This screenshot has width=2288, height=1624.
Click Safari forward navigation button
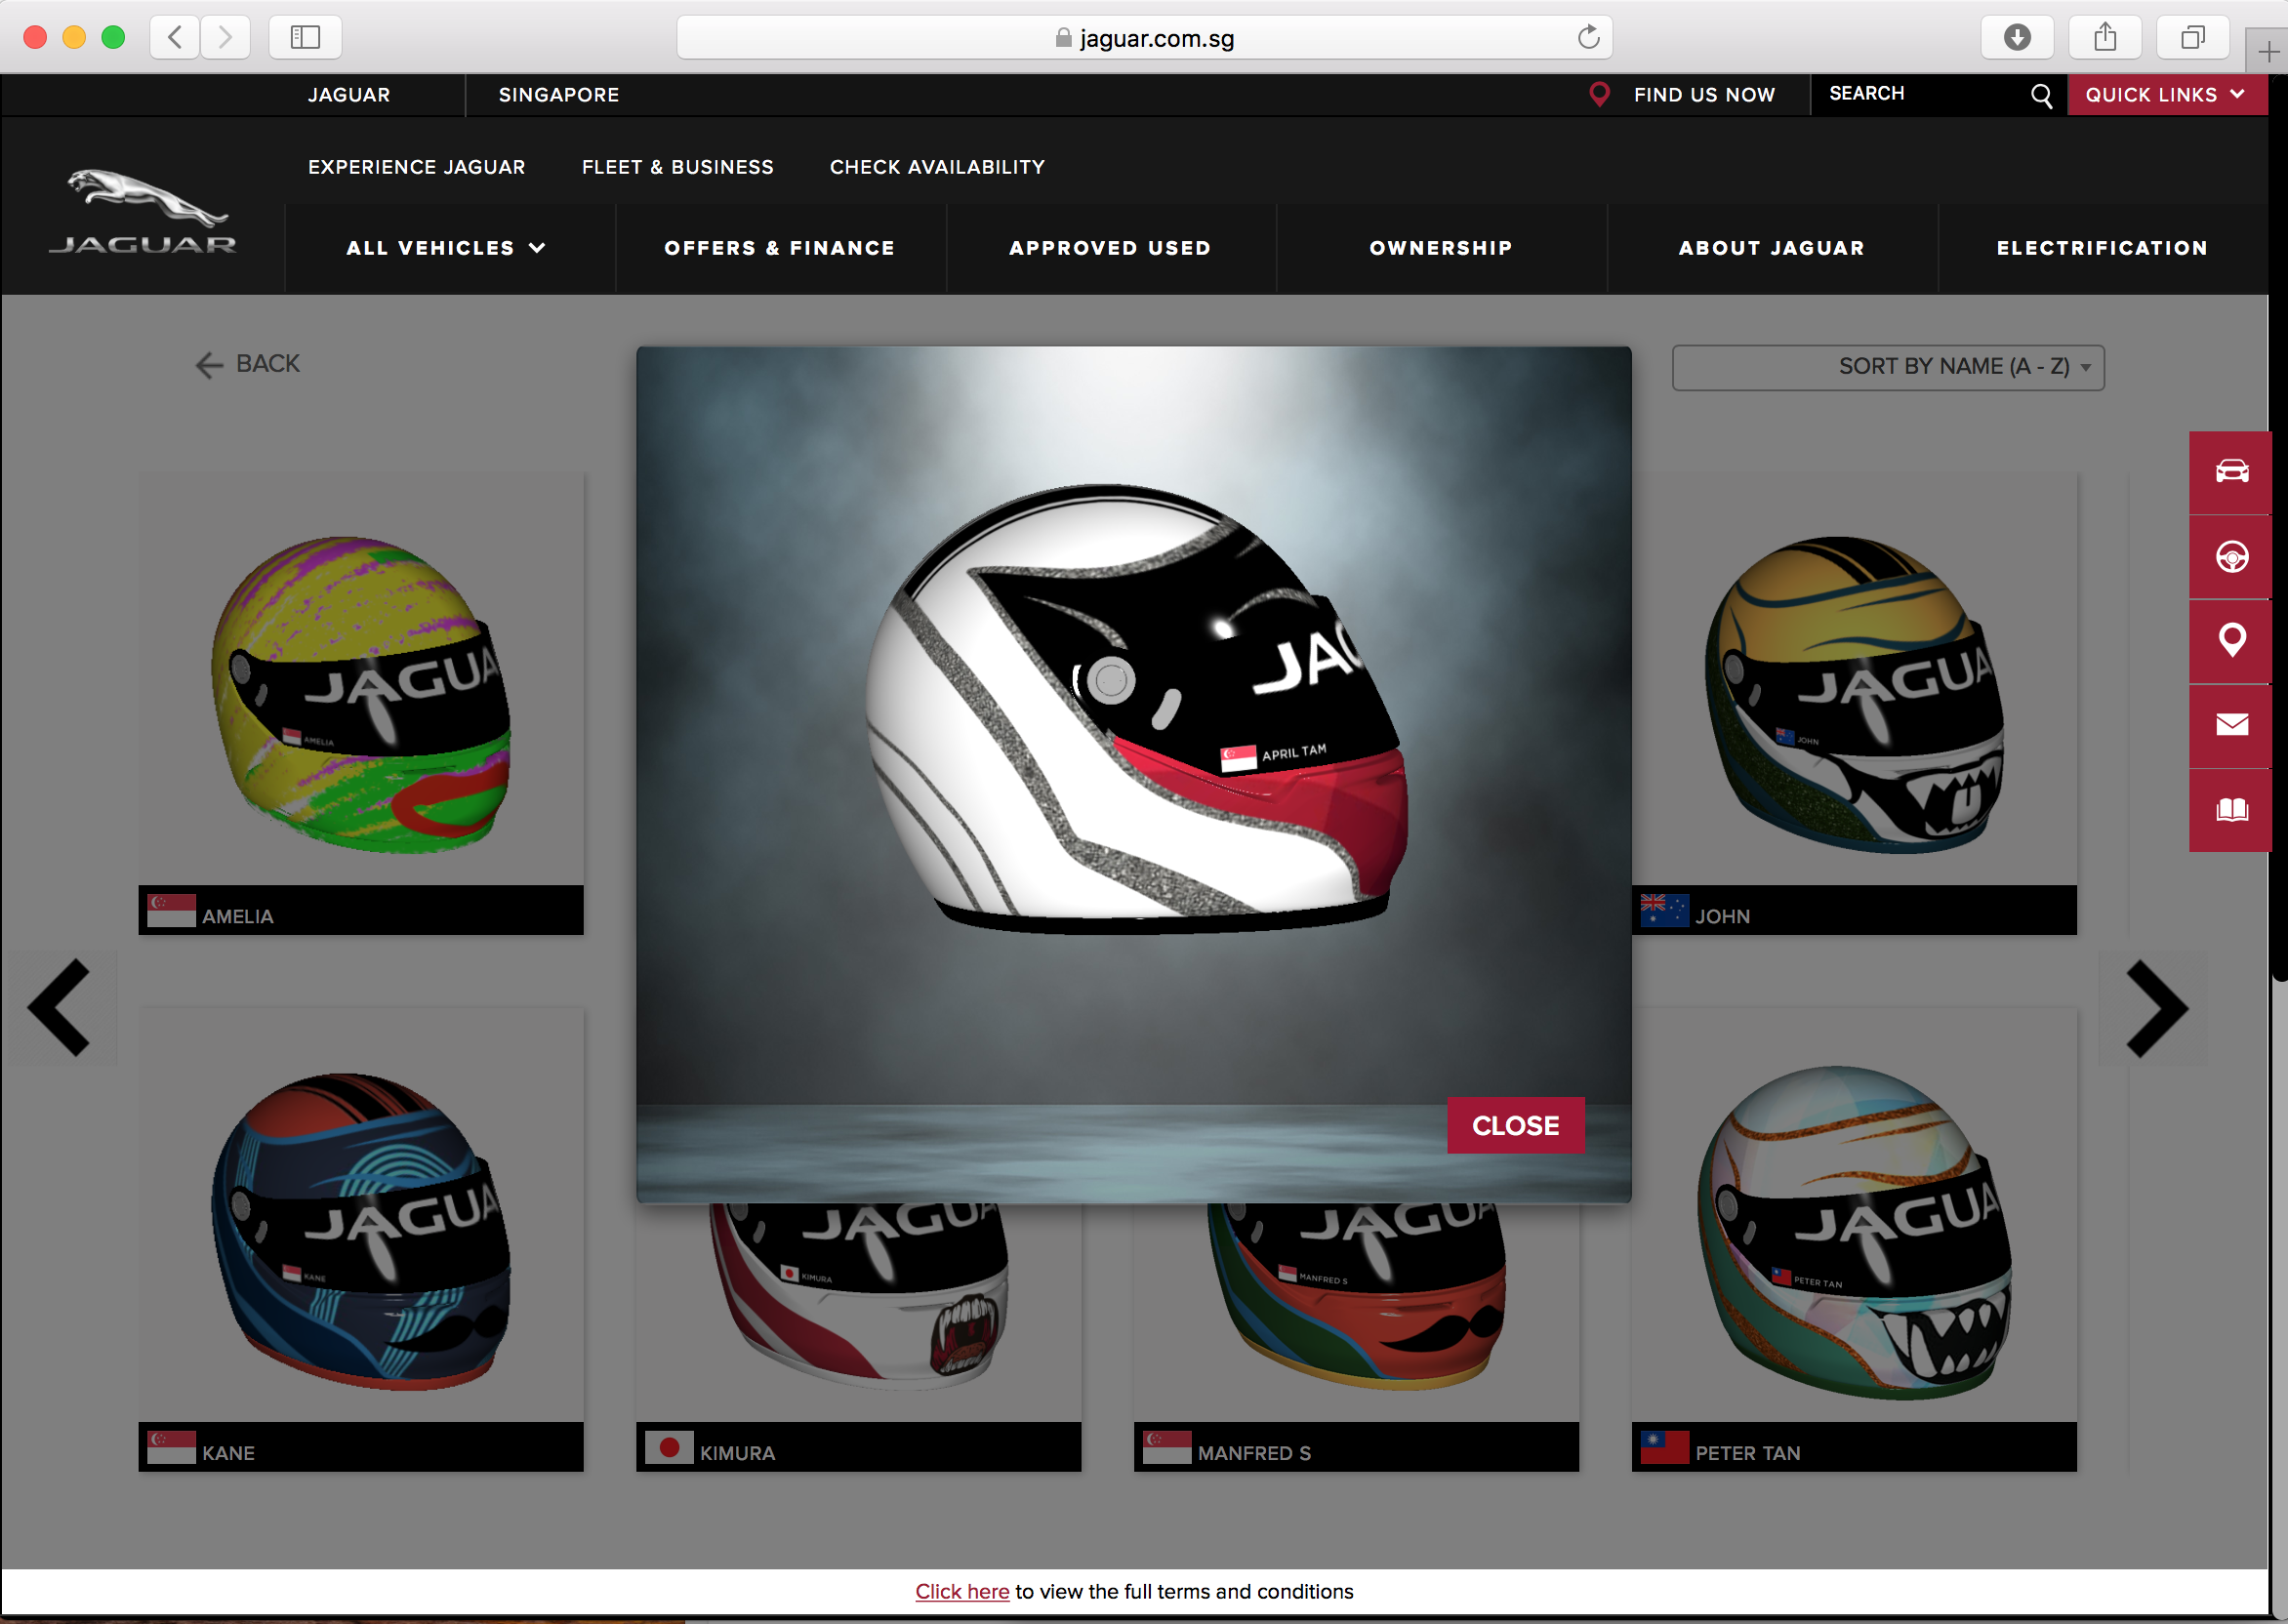(x=225, y=38)
